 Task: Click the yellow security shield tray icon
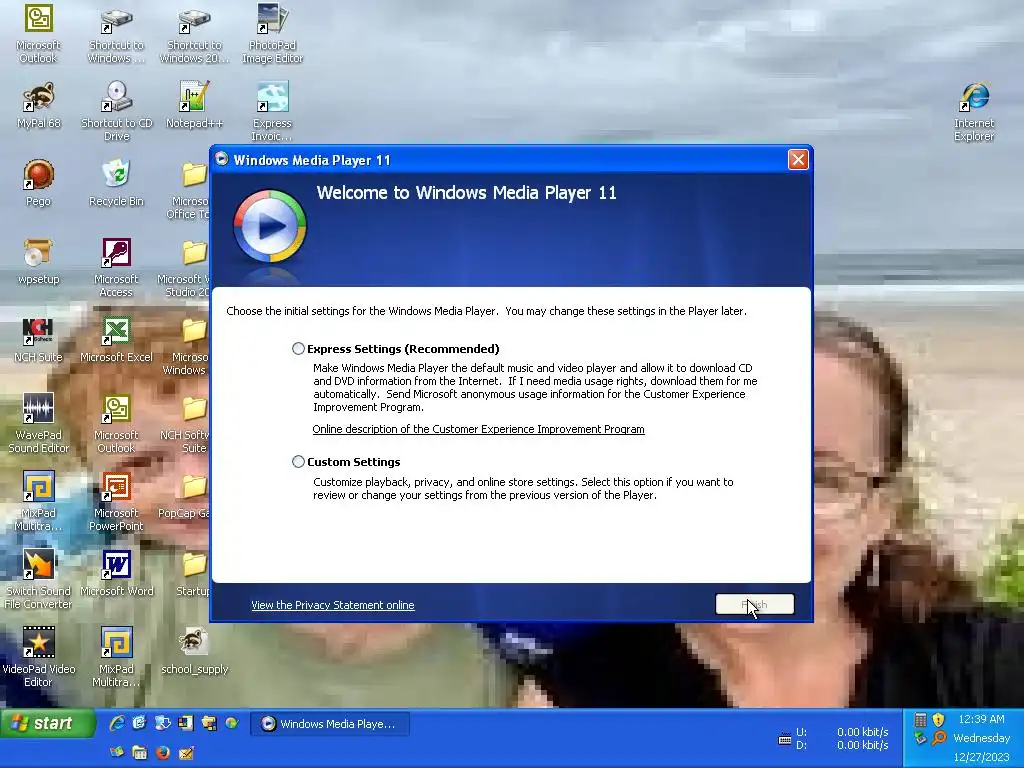[938, 720]
